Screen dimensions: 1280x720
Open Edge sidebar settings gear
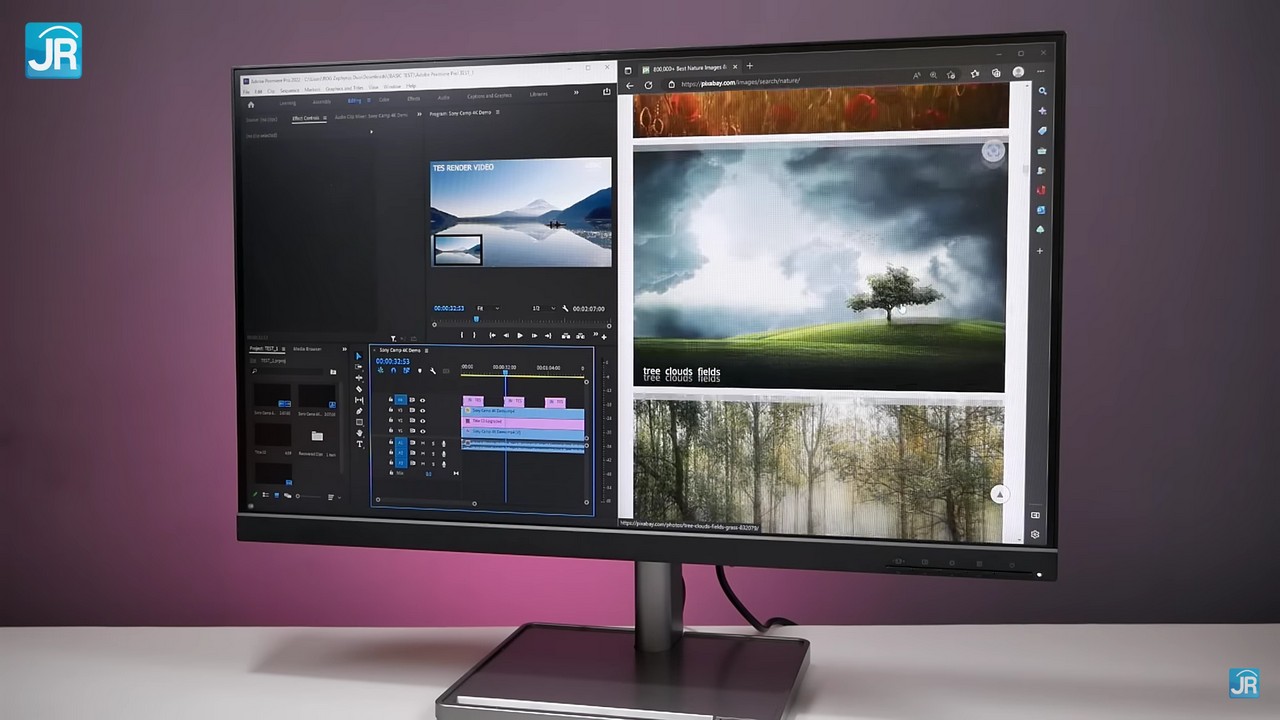(1035, 535)
